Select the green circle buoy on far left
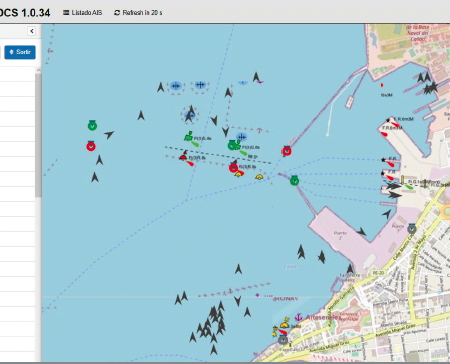Screen dimensions: 450x364 click(92, 125)
